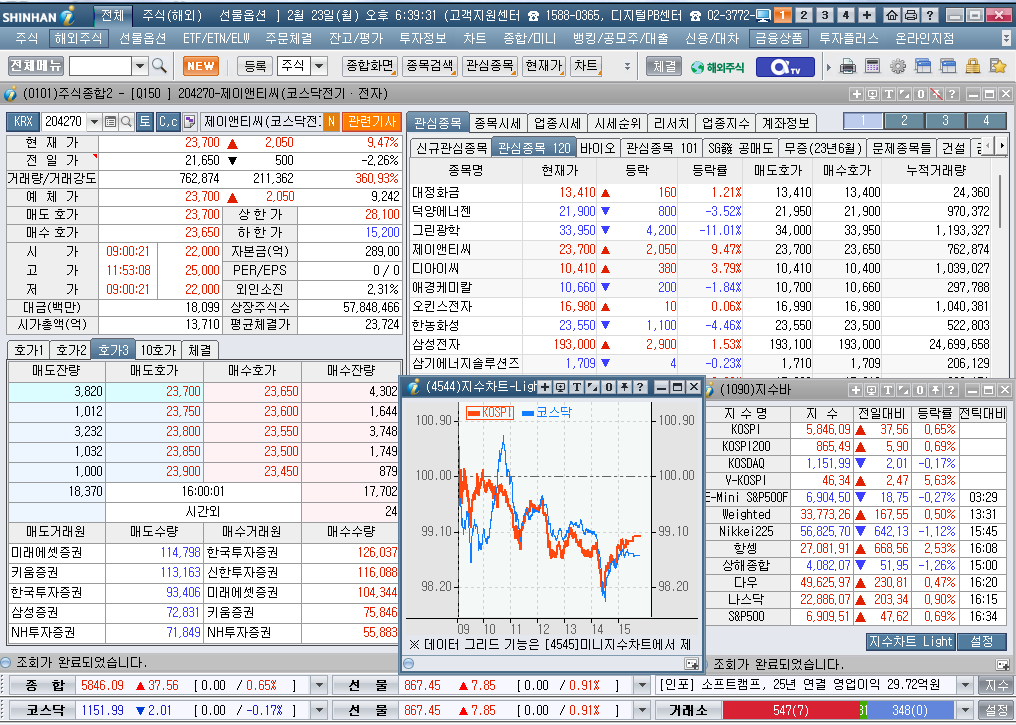Click the stock code 204270 input
This screenshot has height=725, width=1016.
click(64, 122)
